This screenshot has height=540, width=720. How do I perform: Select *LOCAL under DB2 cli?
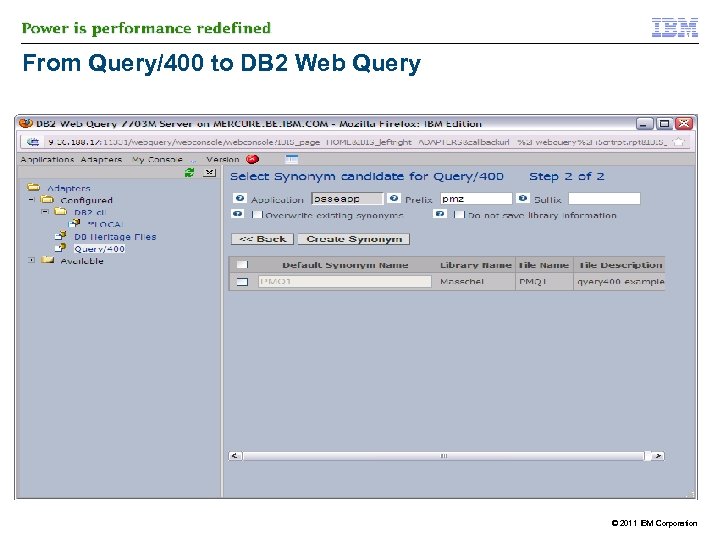(106, 225)
